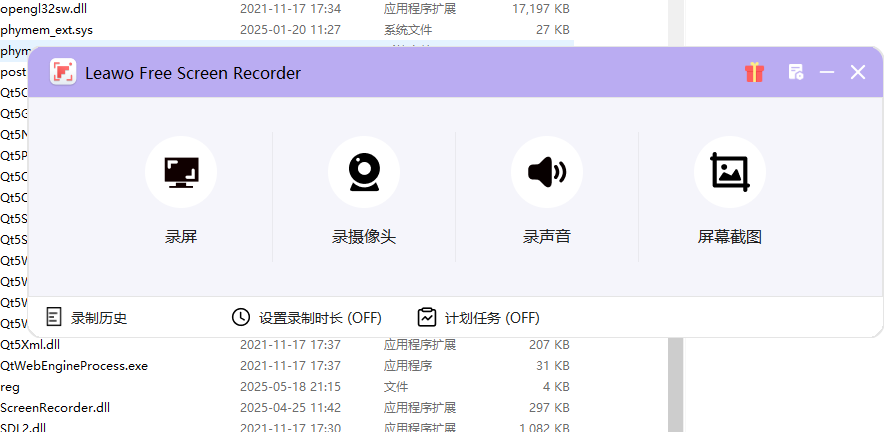Select opengl32sw.dll in the file list

tap(44, 8)
